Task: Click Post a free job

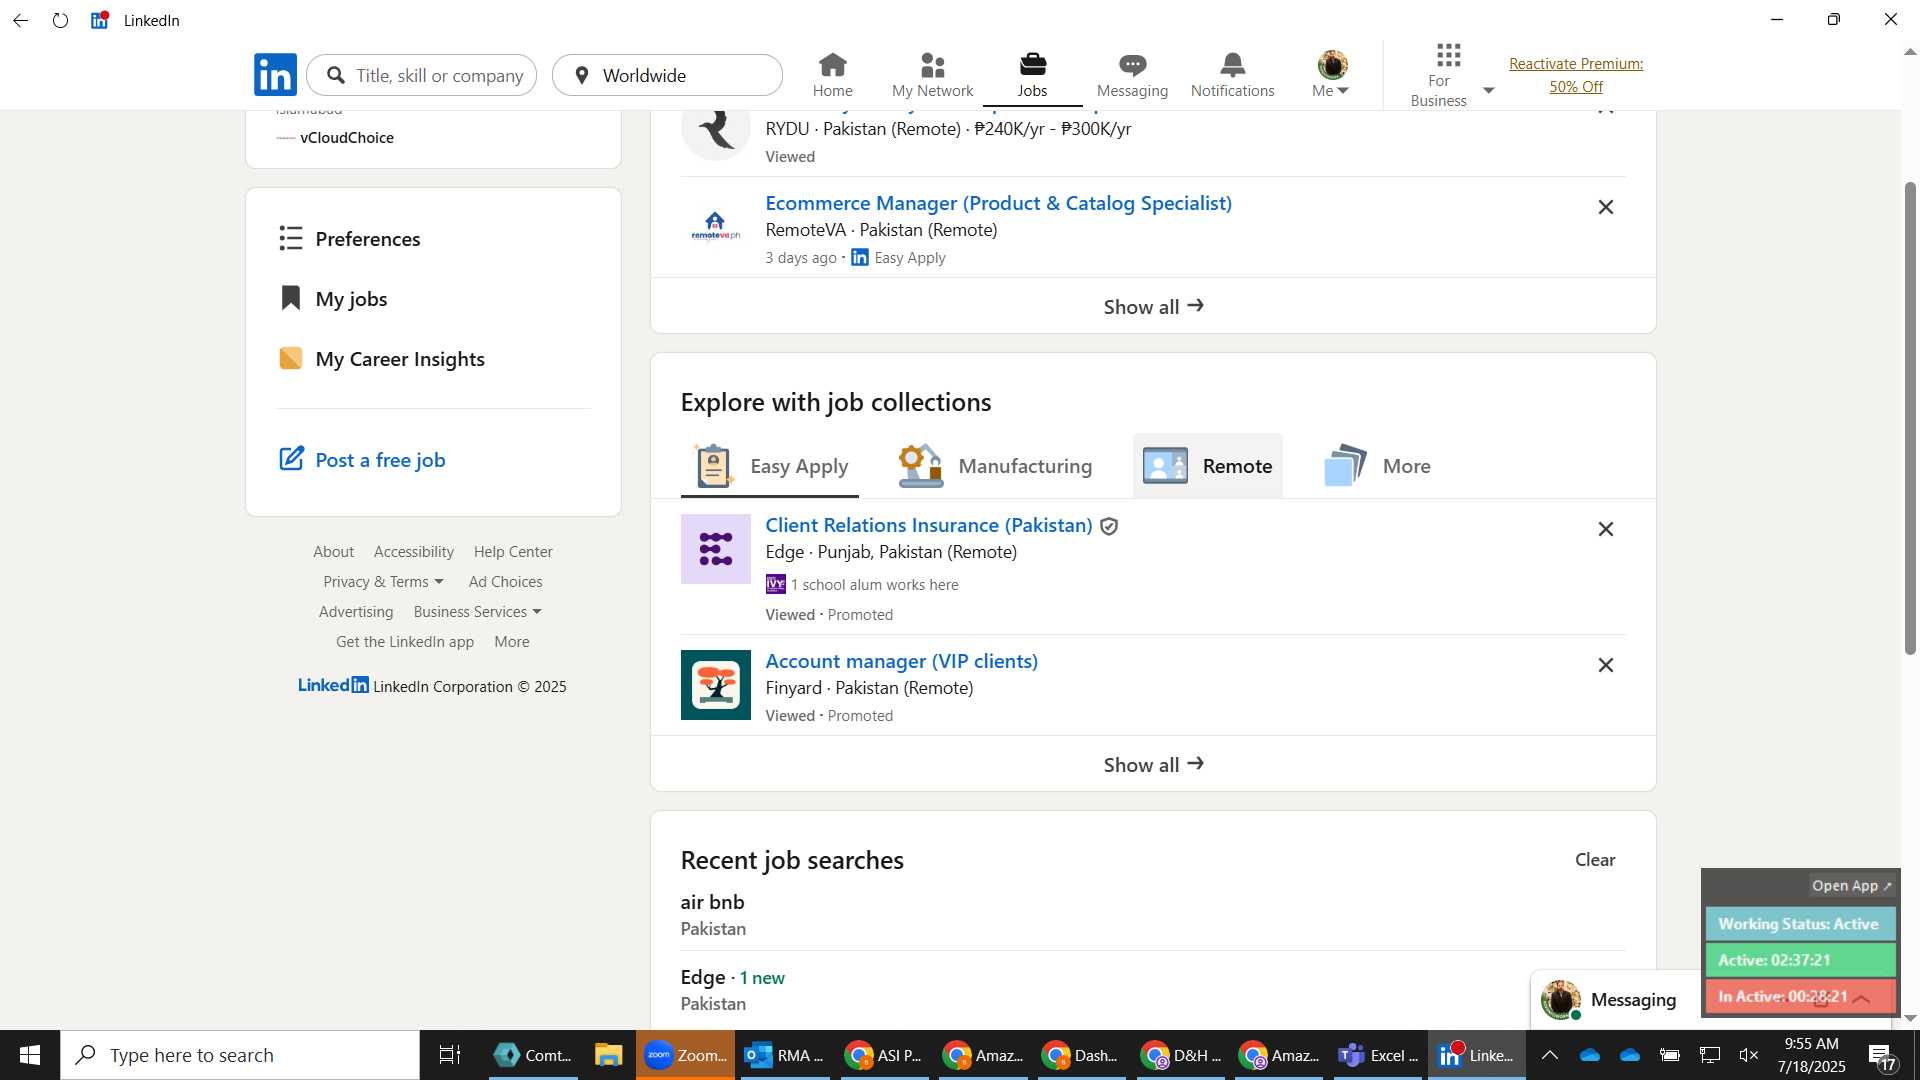Action: coord(362,459)
